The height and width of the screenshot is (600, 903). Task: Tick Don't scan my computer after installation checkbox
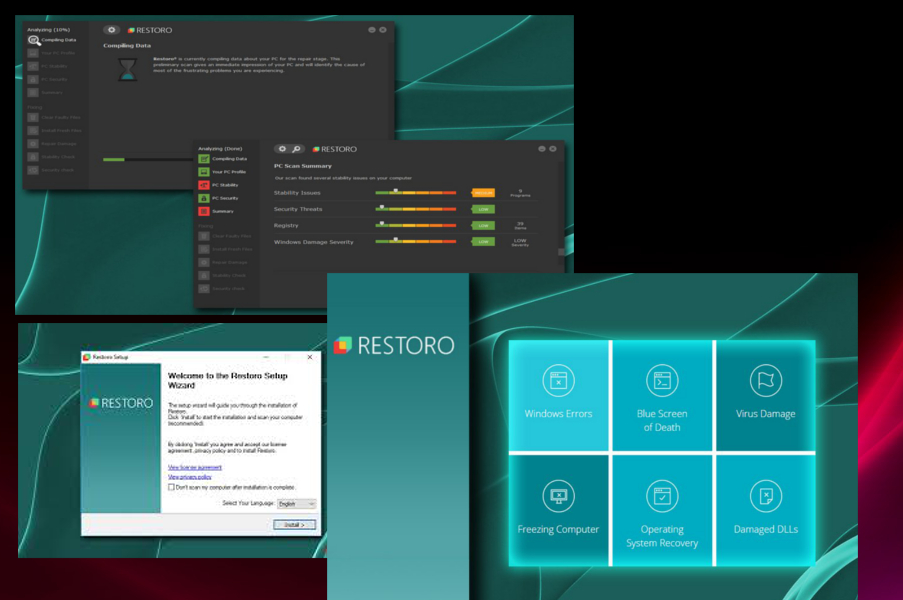pos(171,487)
